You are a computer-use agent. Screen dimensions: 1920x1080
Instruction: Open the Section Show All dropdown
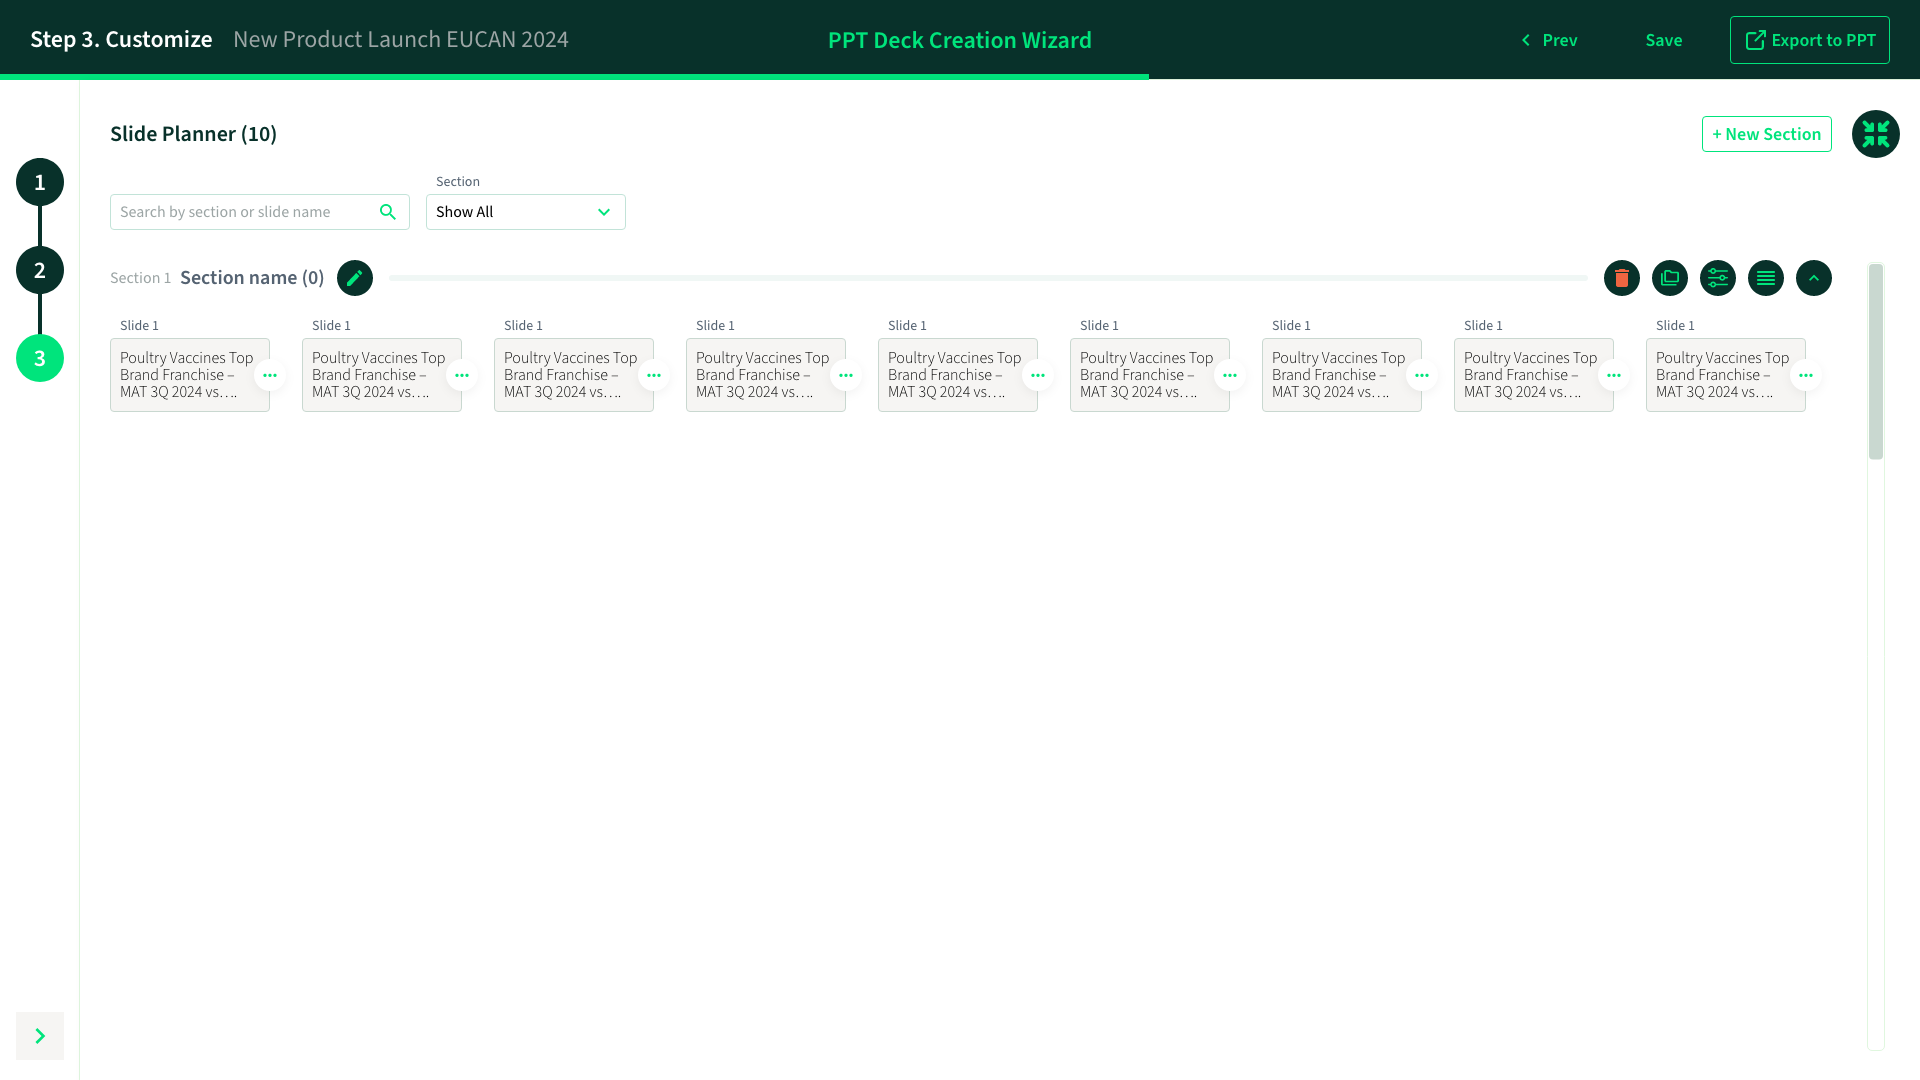click(525, 212)
